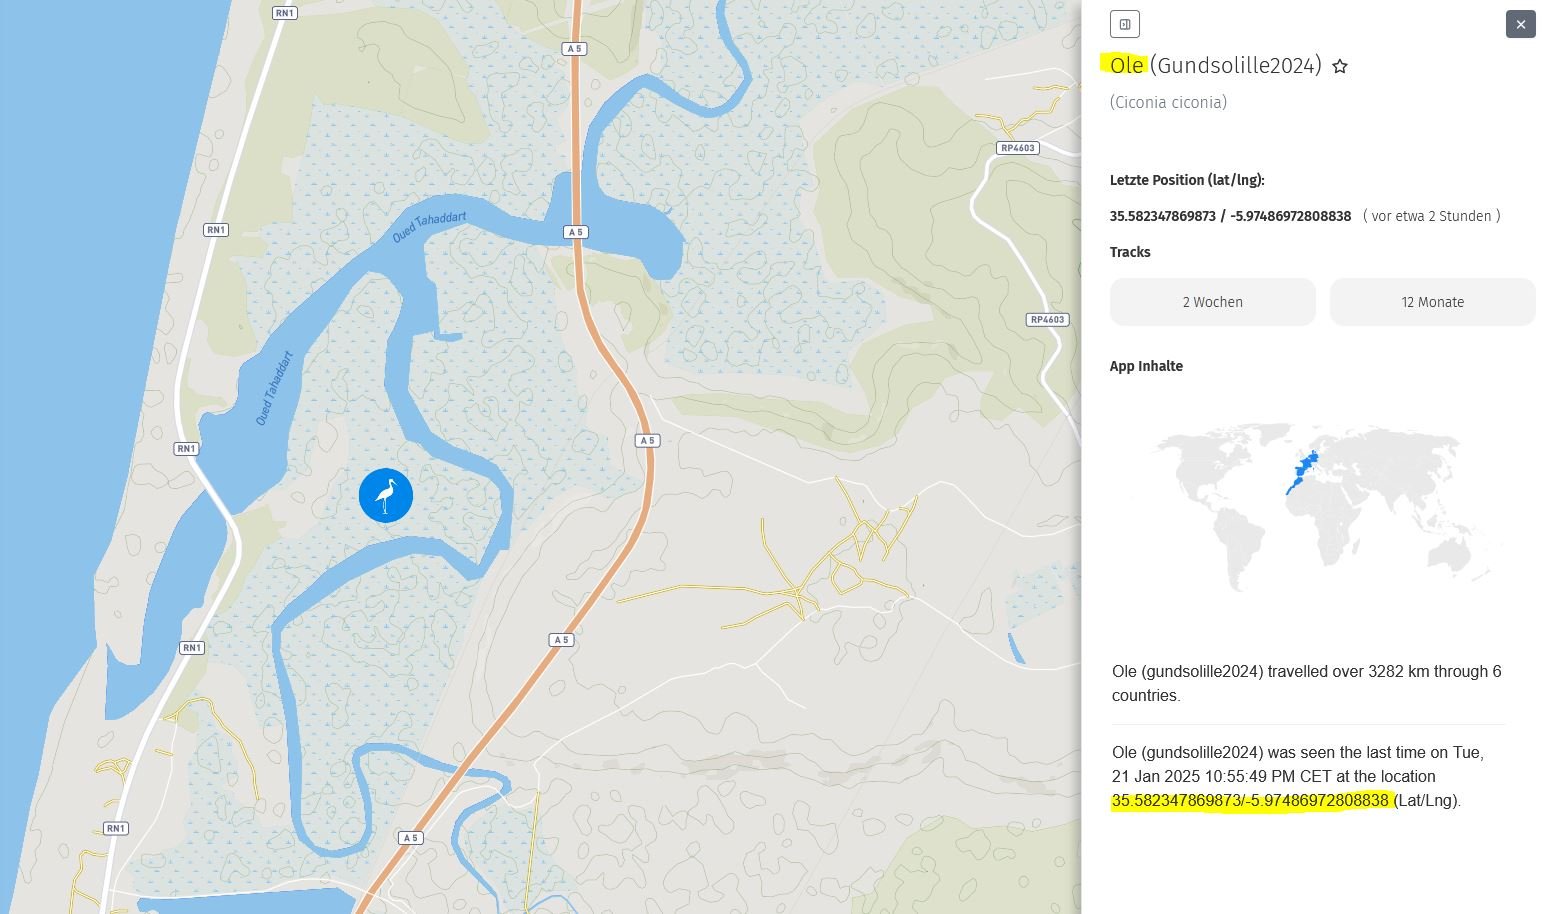Open the world map migration thumbnail

1318,505
